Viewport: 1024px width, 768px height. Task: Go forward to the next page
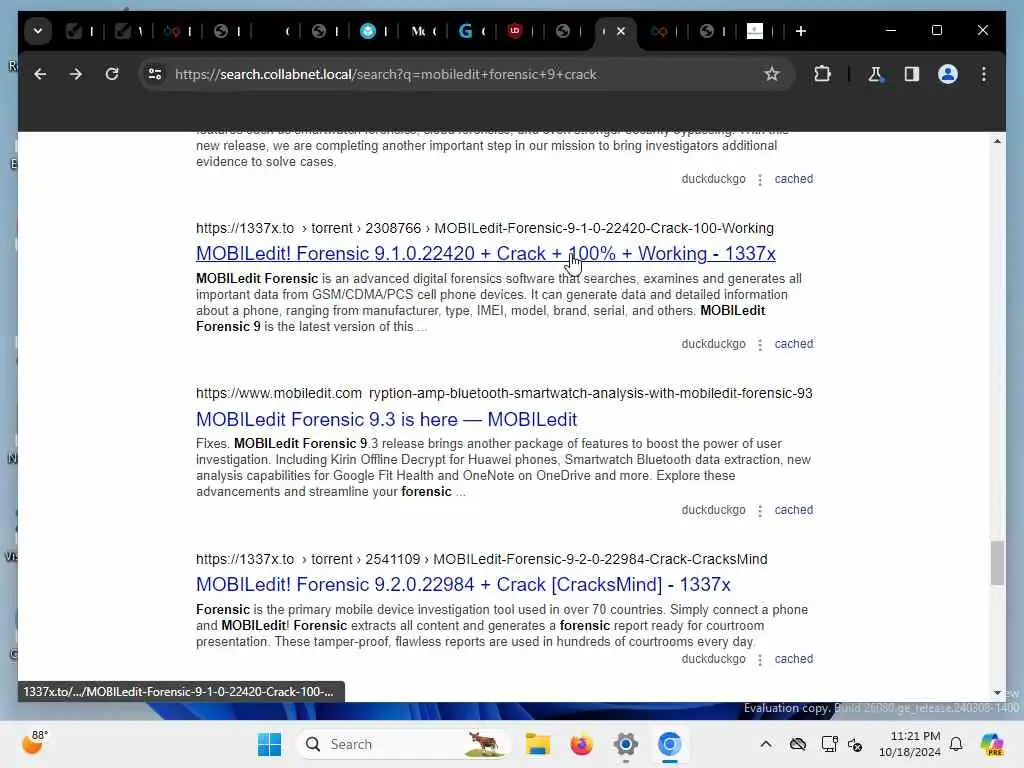pos(76,74)
